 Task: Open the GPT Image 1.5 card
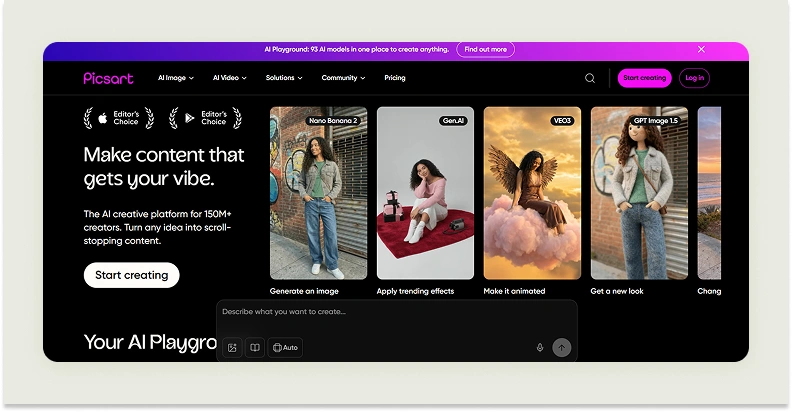639,193
